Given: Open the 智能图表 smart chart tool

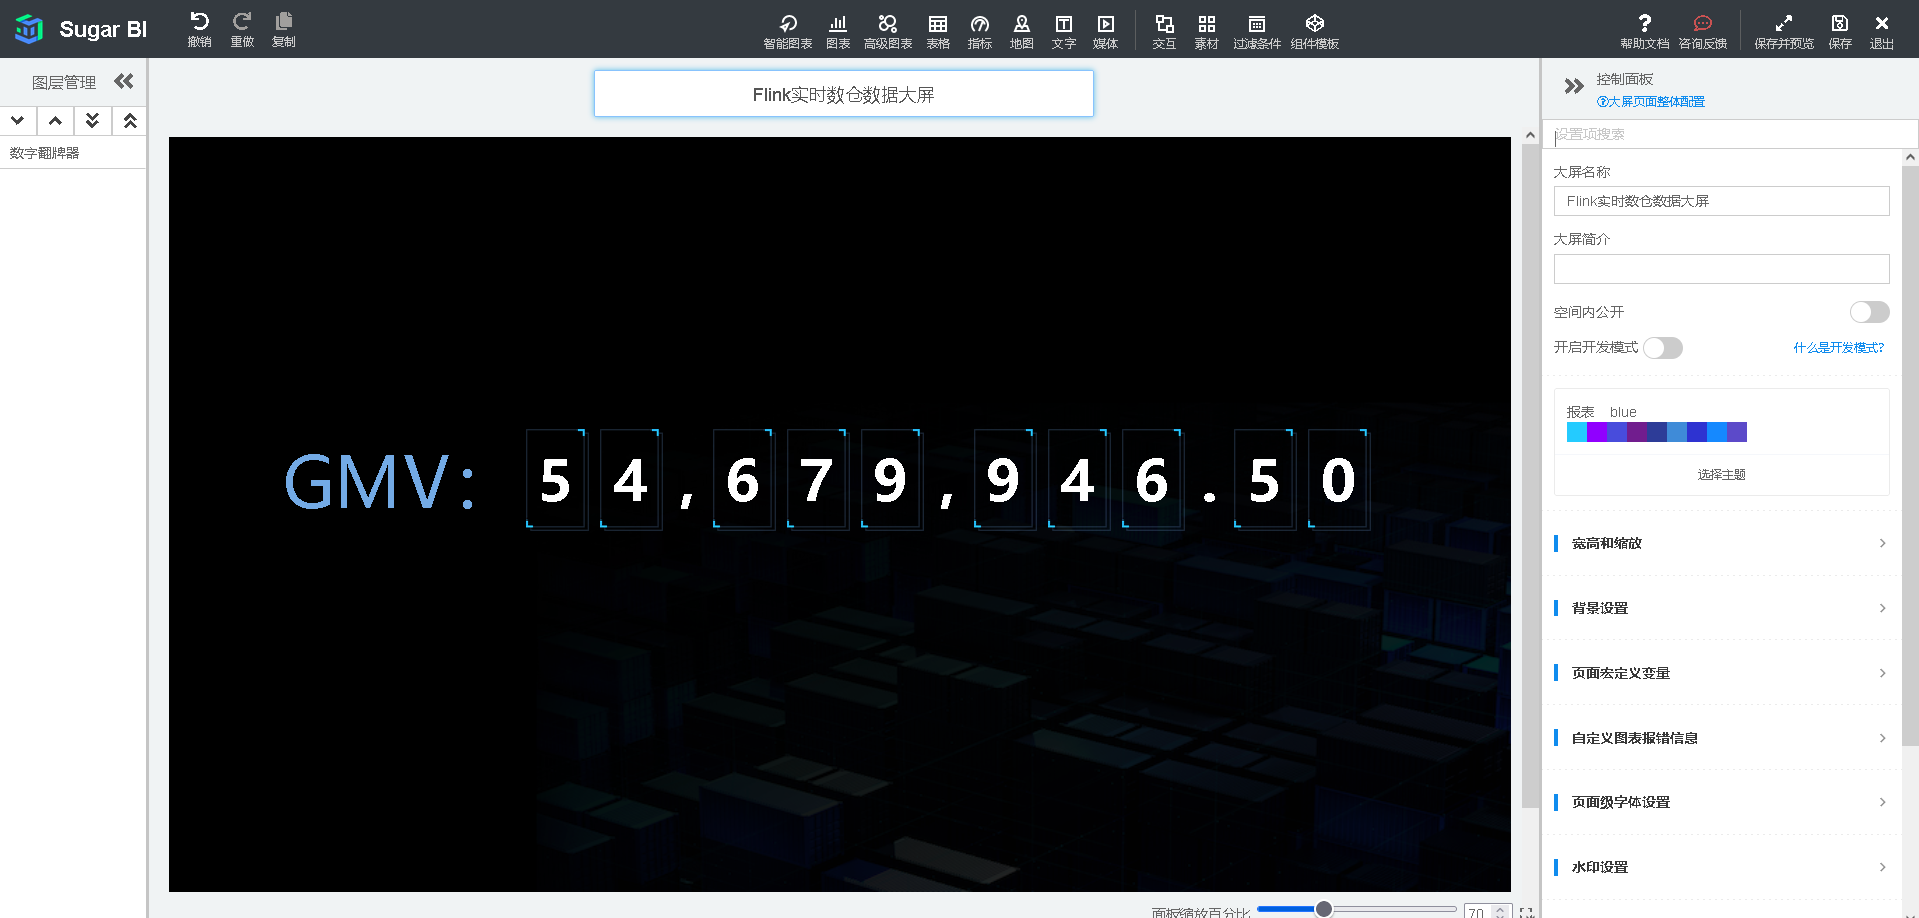Looking at the screenshot, I should pyautogui.click(x=788, y=31).
